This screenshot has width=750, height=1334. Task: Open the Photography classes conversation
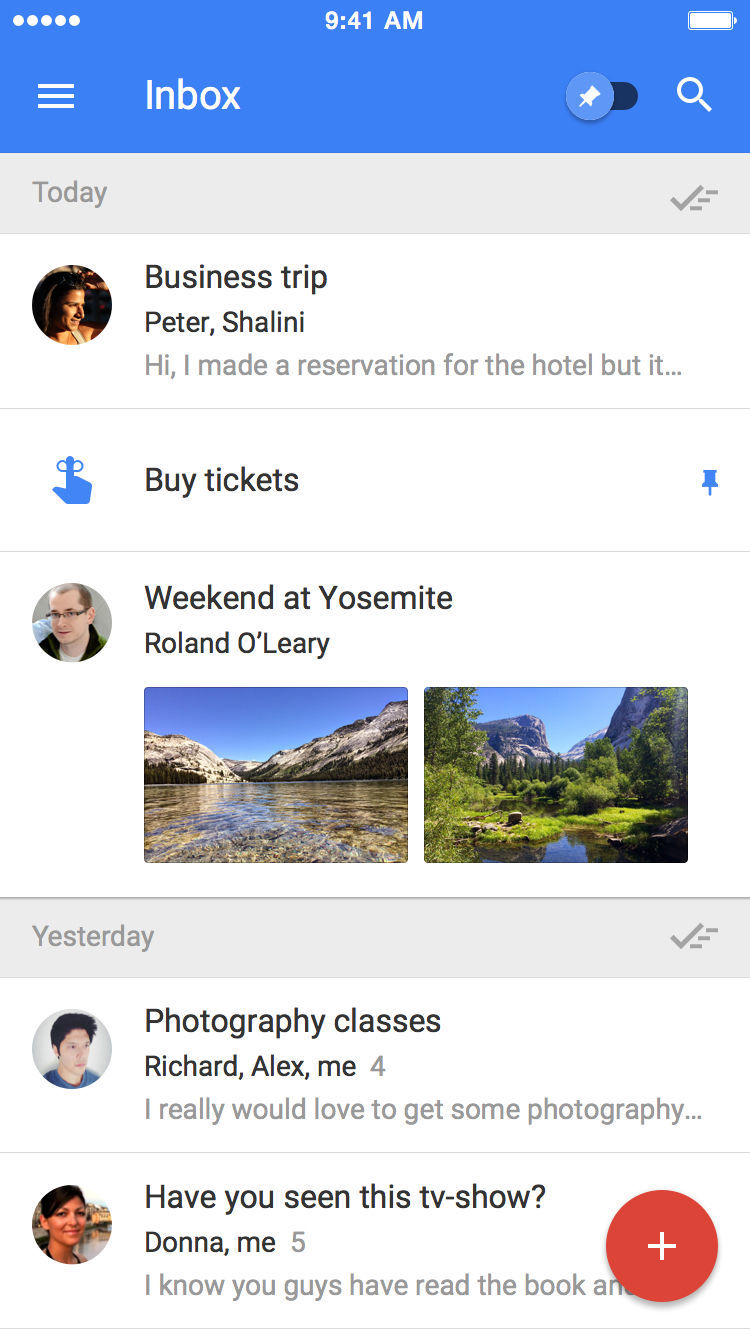(x=400, y=1065)
